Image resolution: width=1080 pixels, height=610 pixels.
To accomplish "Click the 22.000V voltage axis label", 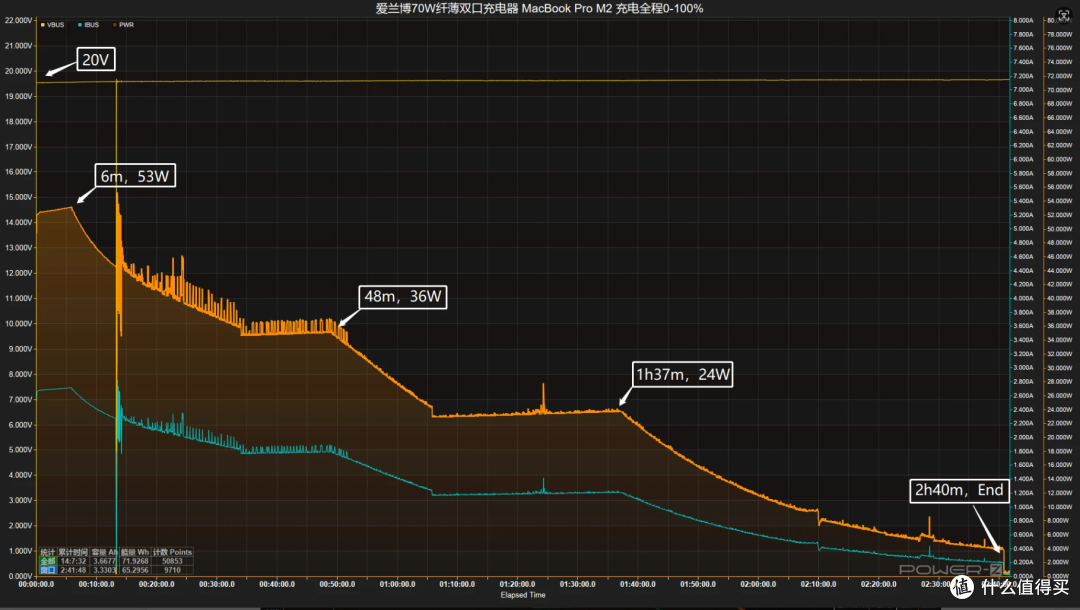I will [19, 21].
